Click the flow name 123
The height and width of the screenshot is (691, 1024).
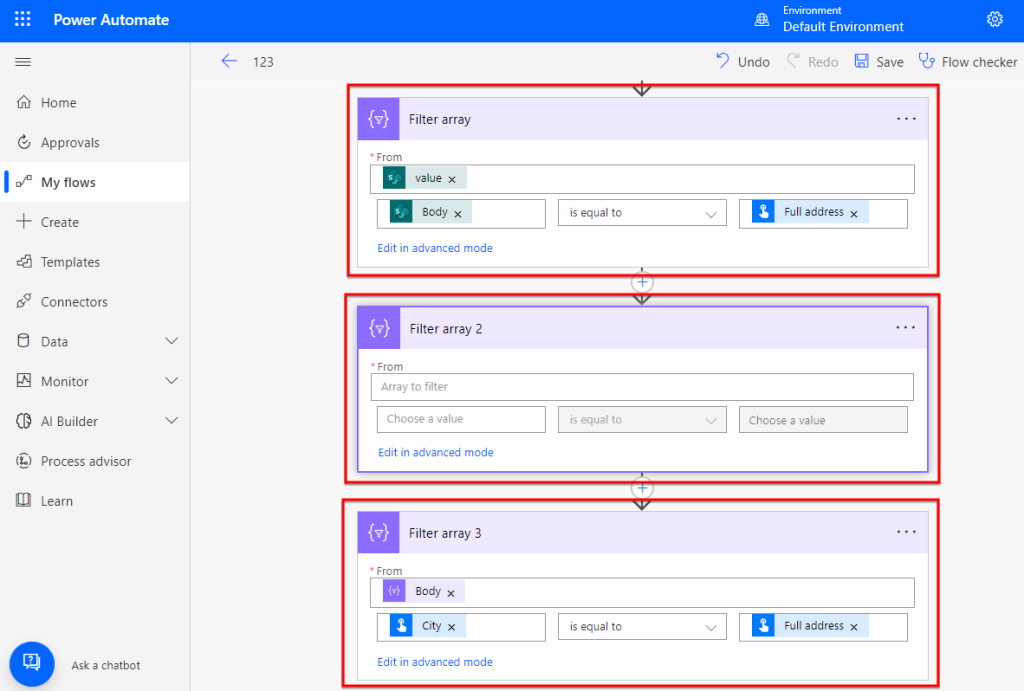coord(263,62)
